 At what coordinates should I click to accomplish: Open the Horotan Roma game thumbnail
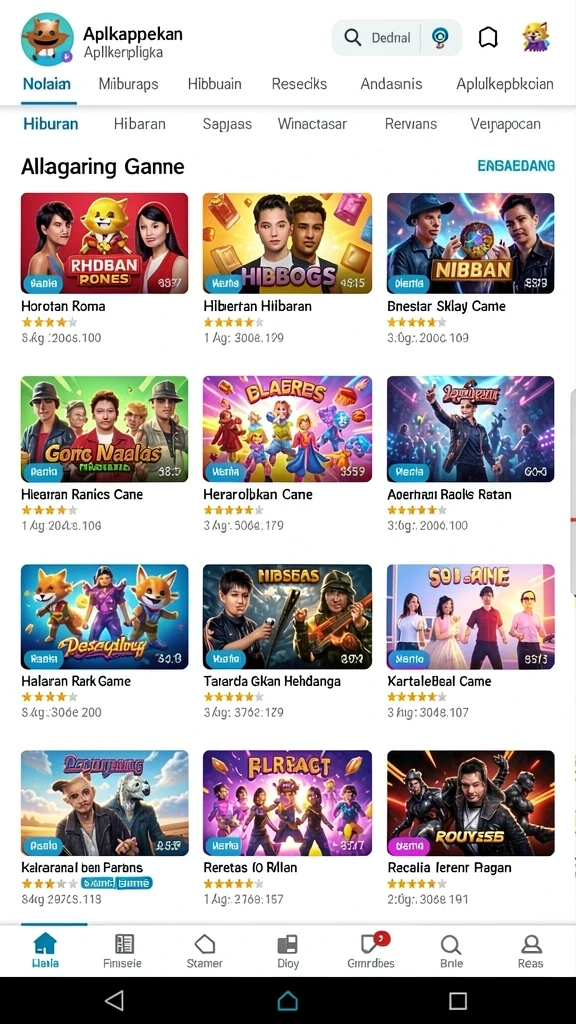(104, 244)
